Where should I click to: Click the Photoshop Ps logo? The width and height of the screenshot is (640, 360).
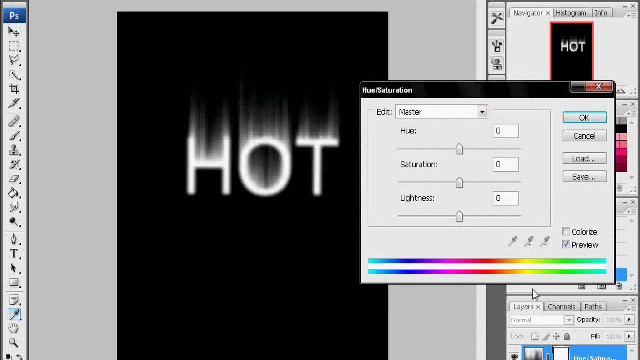[x=14, y=16]
